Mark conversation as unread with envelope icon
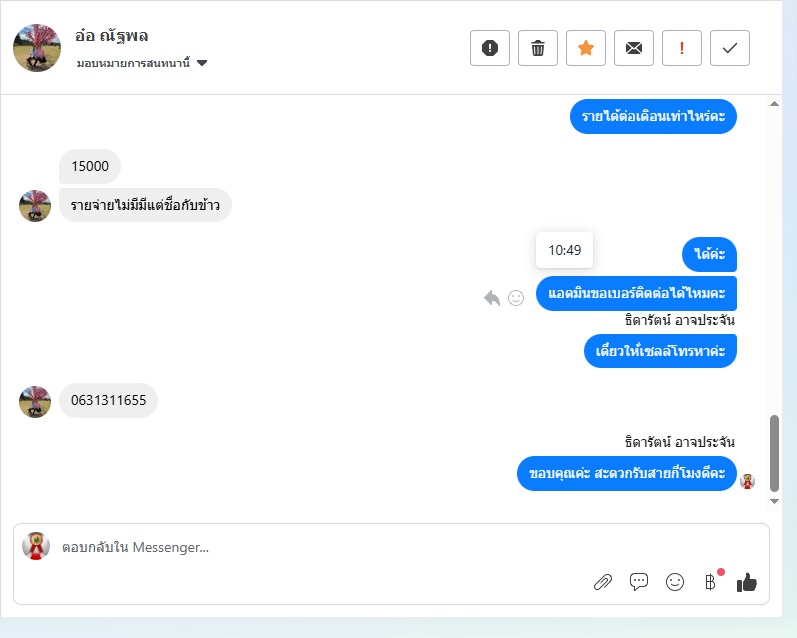The height and width of the screenshot is (638, 797). coord(633,48)
